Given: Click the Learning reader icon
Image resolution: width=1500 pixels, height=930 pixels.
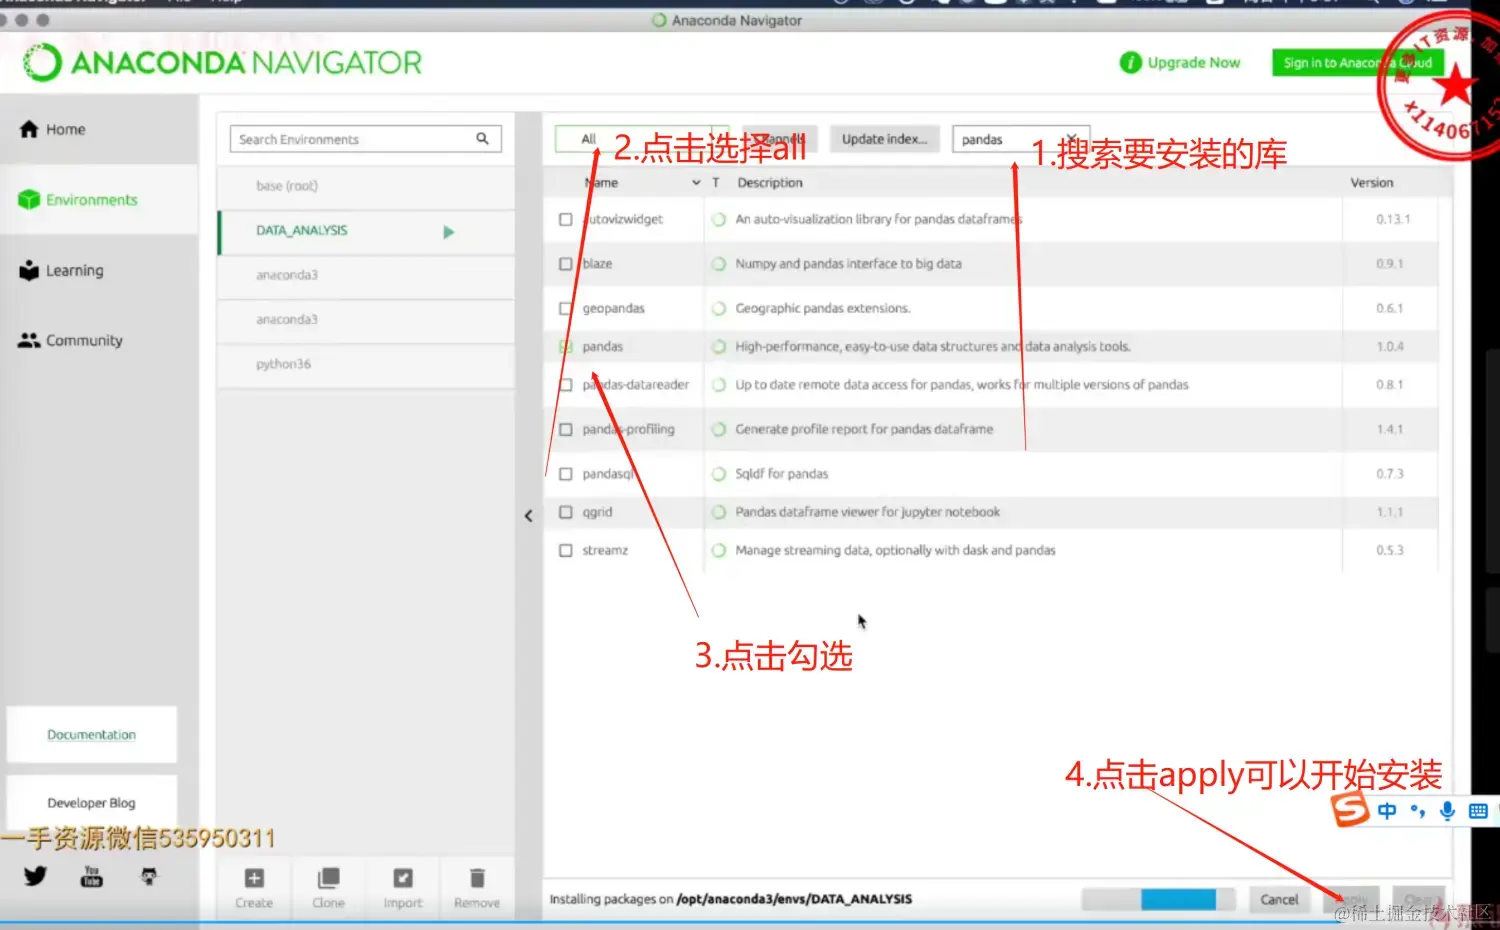Looking at the screenshot, I should (29, 270).
